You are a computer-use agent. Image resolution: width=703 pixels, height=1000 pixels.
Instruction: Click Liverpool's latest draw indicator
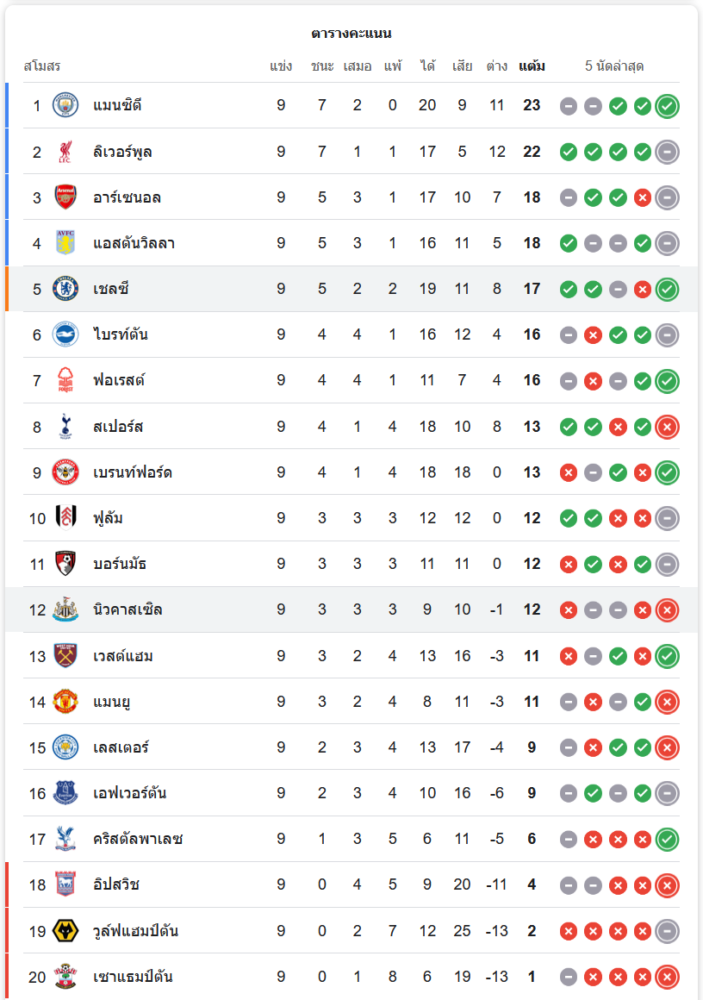click(x=667, y=152)
